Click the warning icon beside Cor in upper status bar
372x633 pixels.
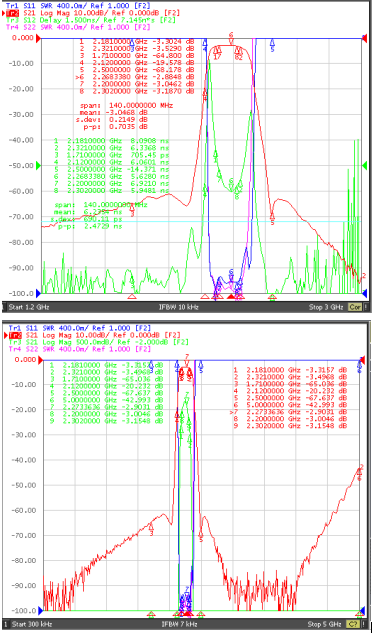tap(366, 307)
